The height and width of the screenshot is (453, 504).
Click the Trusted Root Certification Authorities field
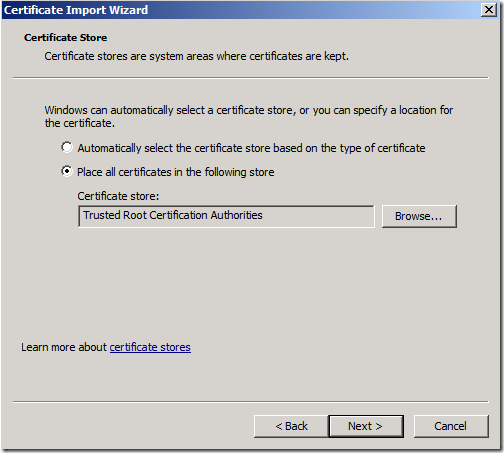click(x=226, y=216)
